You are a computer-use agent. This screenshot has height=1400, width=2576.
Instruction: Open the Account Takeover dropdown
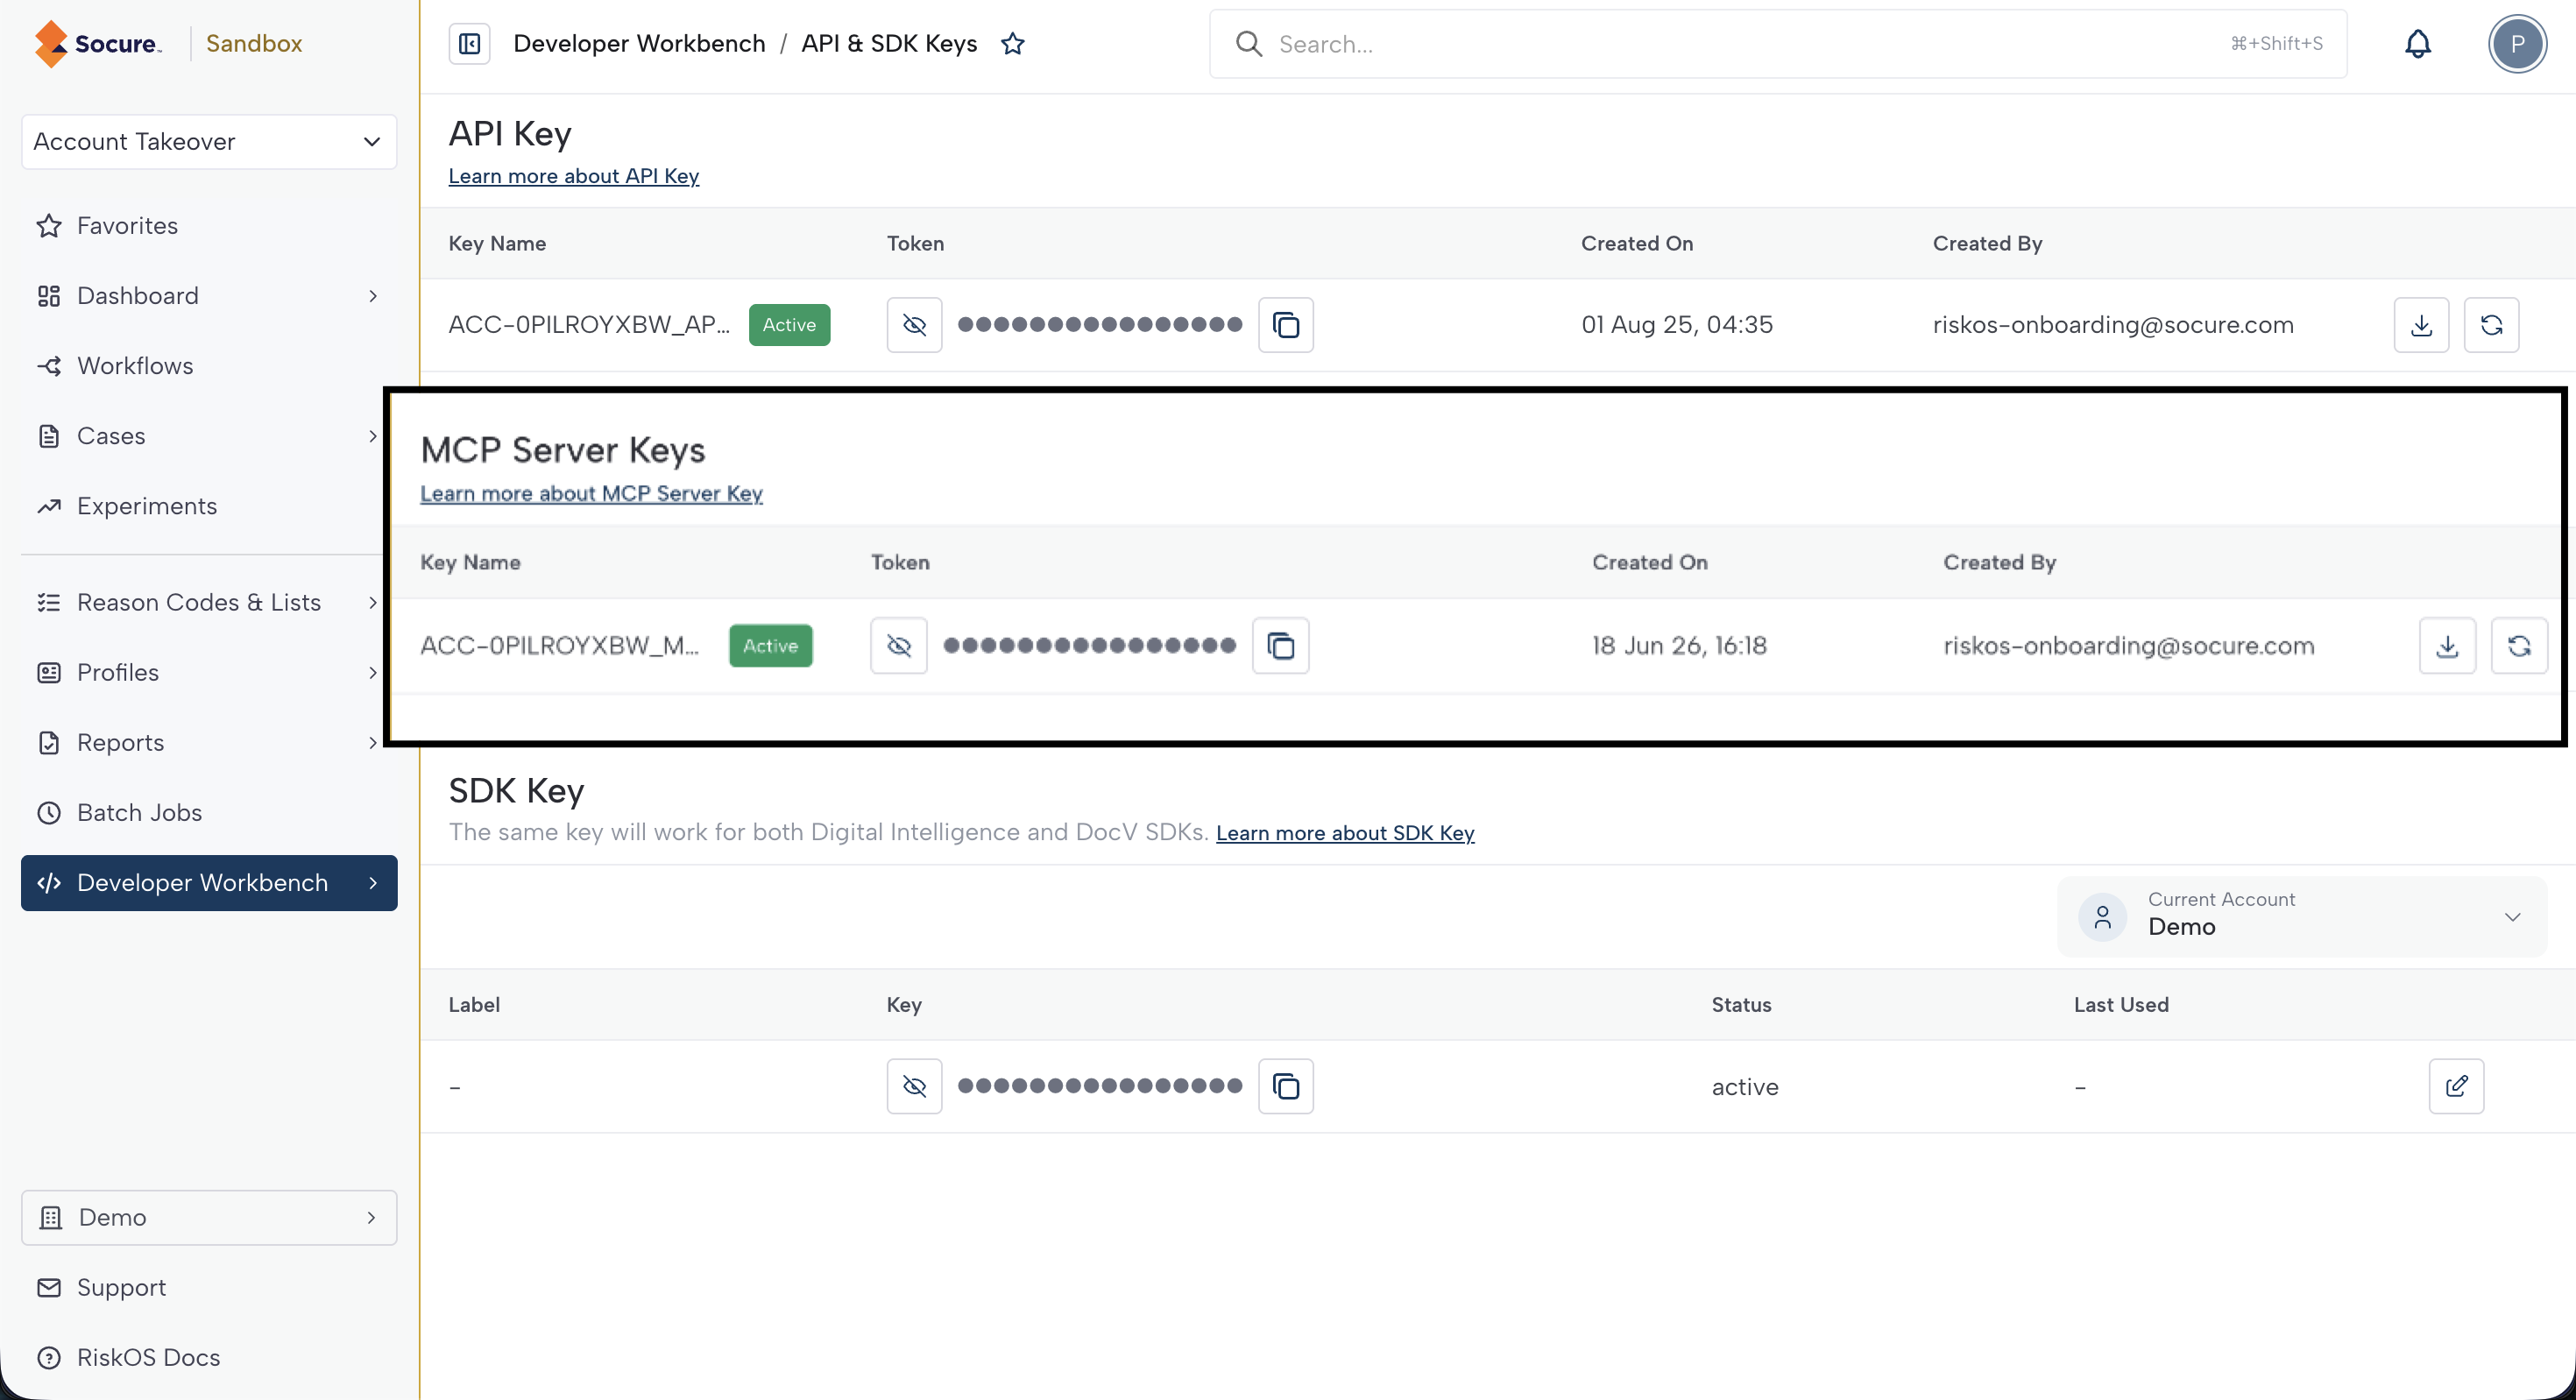(209, 141)
